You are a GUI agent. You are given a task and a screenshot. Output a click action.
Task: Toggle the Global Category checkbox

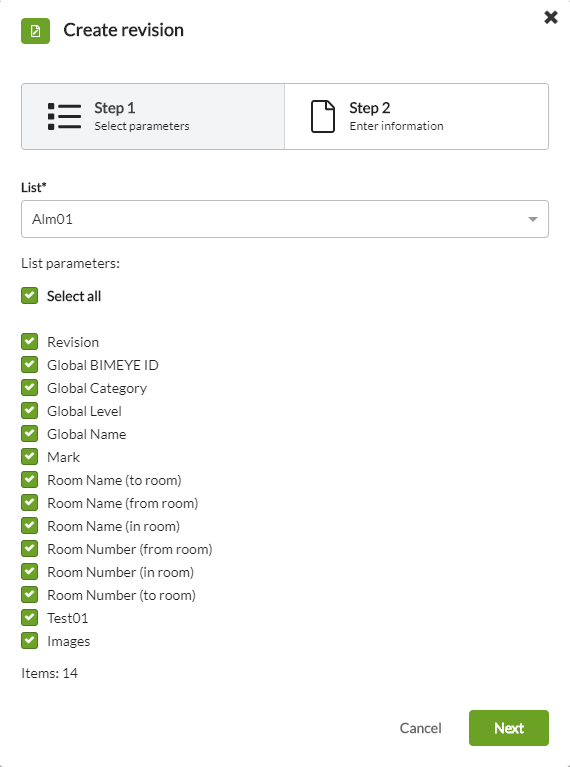(29, 387)
